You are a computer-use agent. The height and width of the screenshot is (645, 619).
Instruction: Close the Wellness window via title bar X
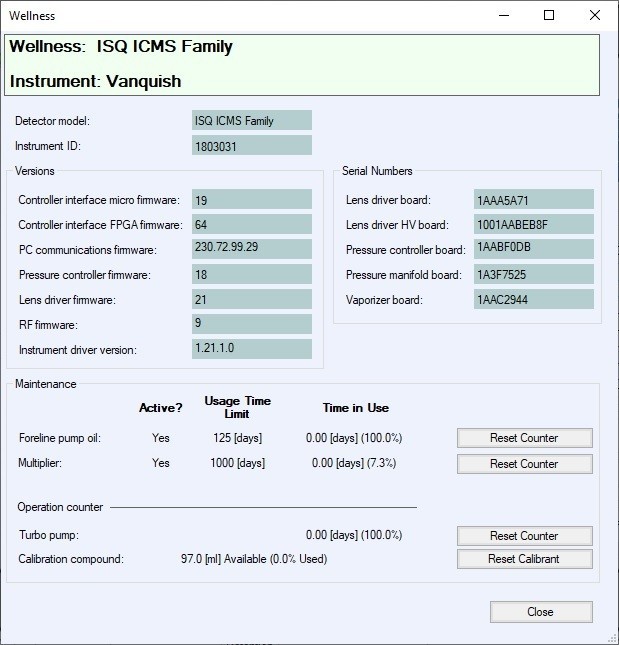(596, 15)
